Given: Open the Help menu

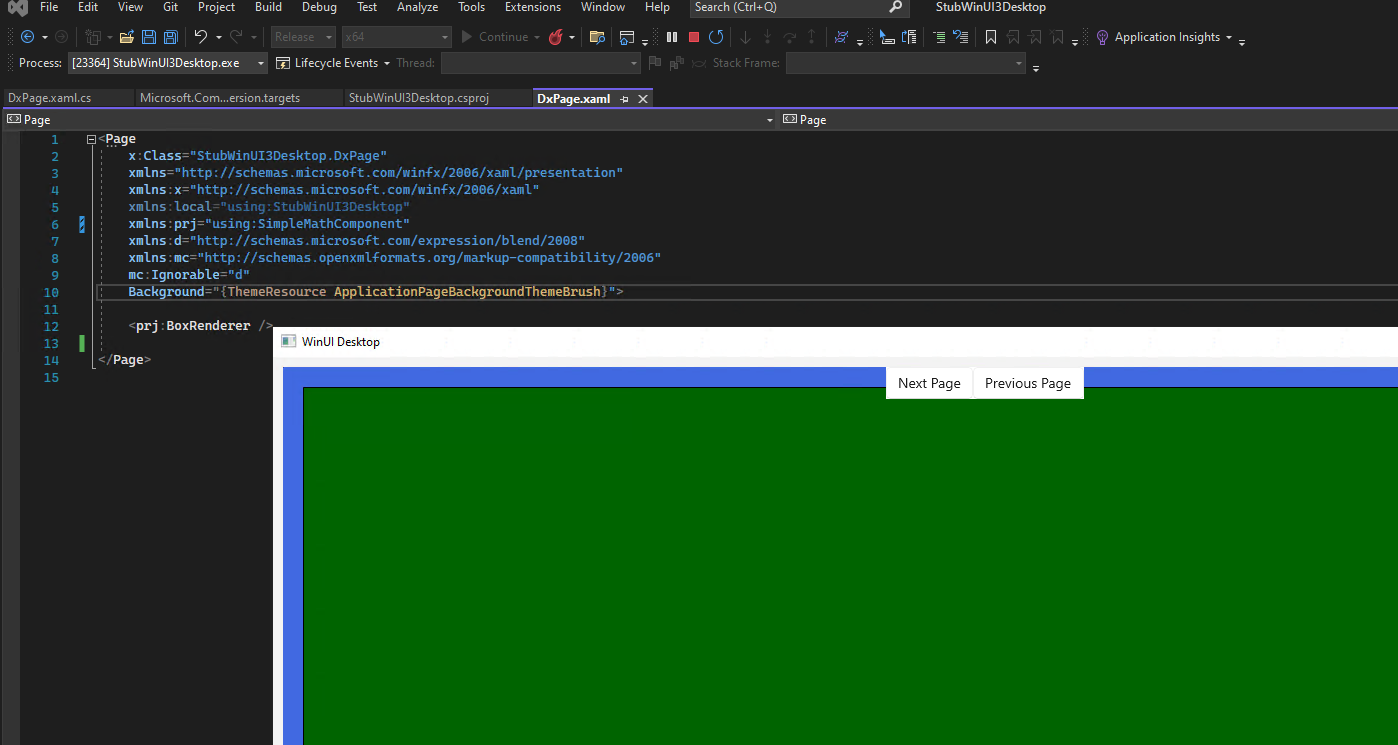Looking at the screenshot, I should 657,7.
